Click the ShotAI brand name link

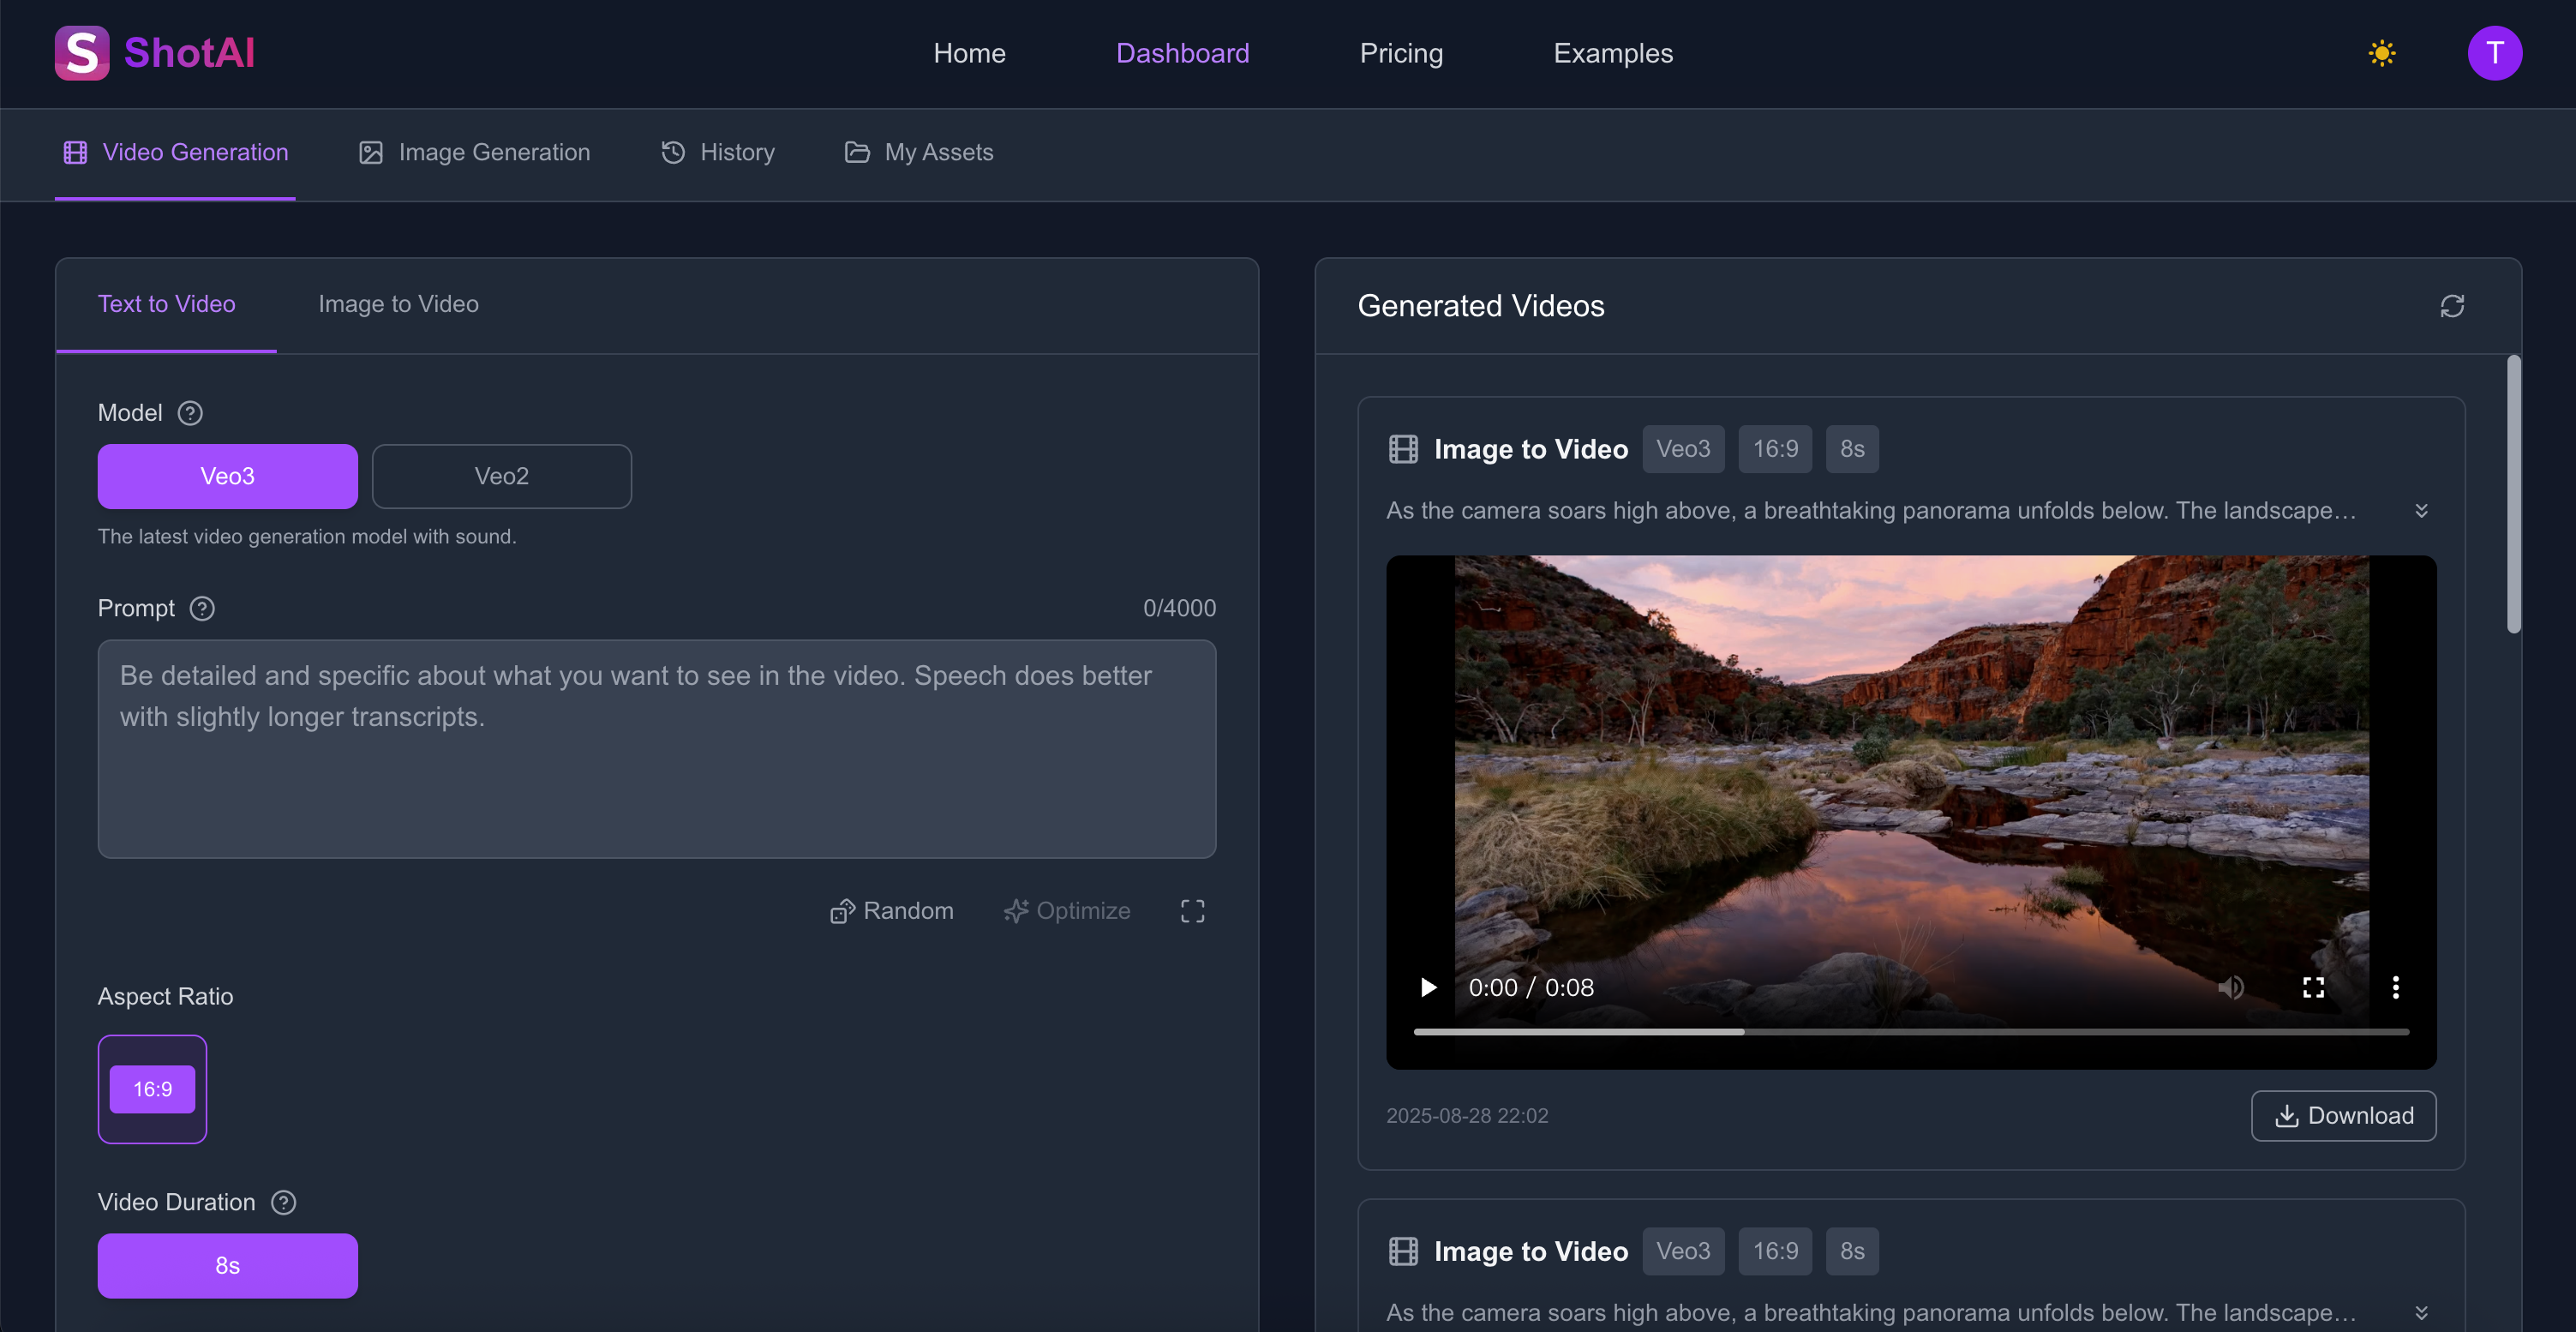tap(189, 53)
